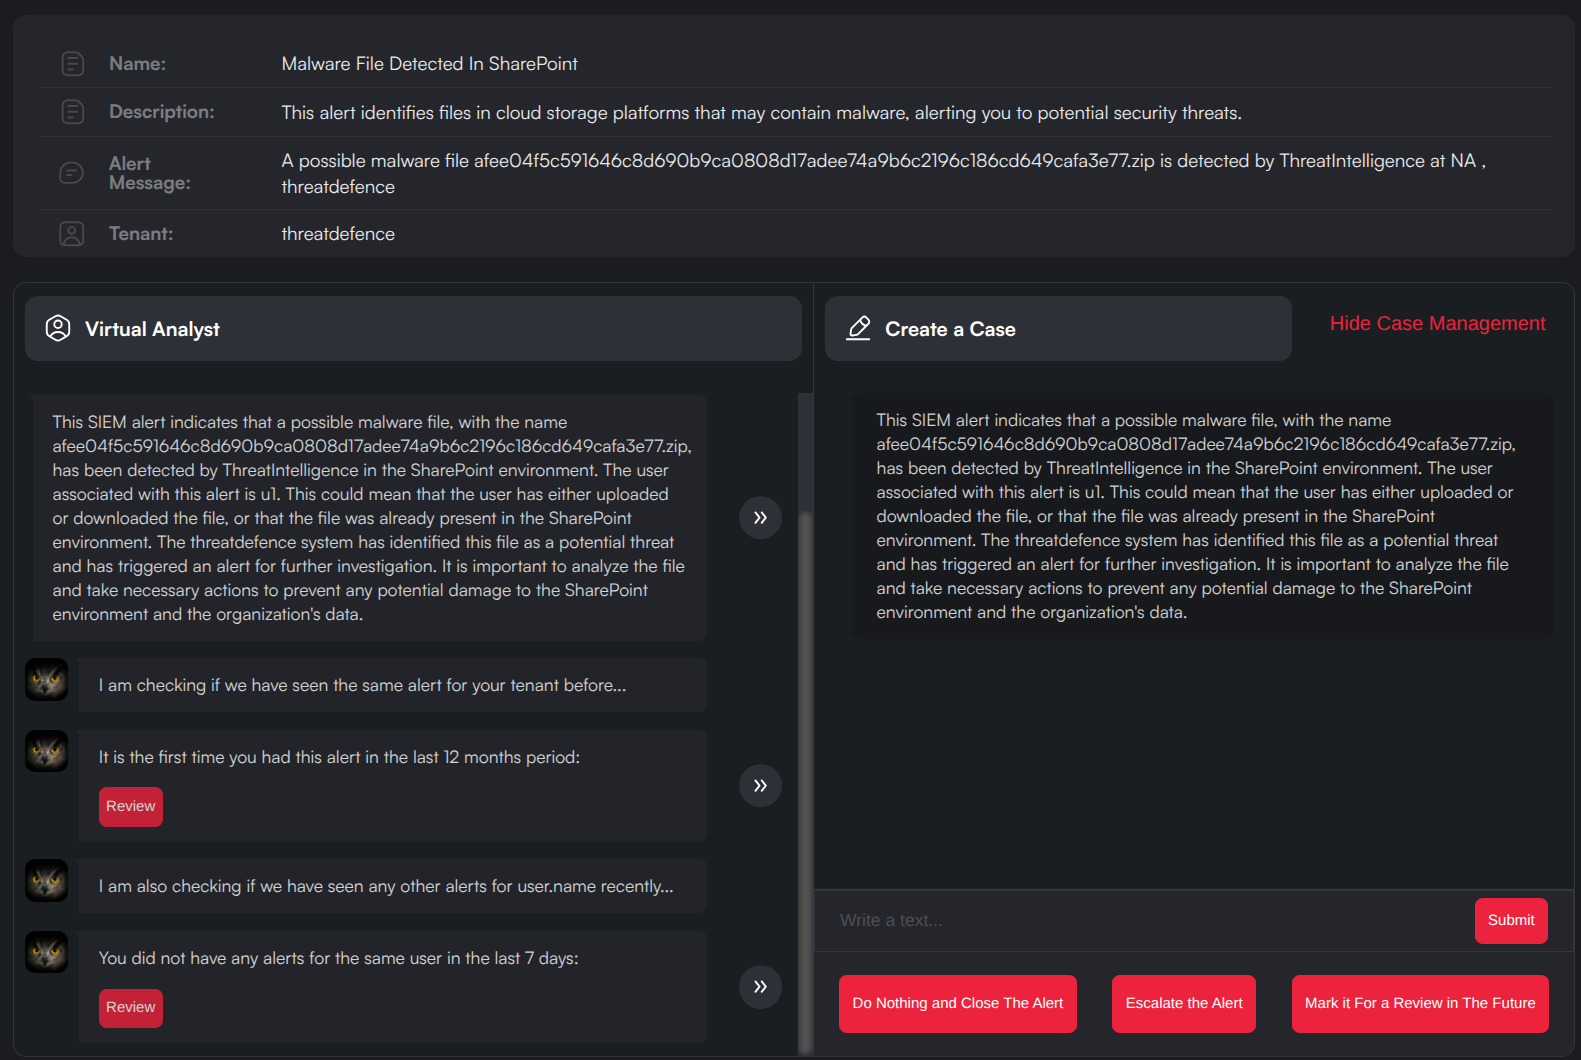Click the Name field document icon
Viewport: 1581px width, 1060px height.
(x=72, y=64)
